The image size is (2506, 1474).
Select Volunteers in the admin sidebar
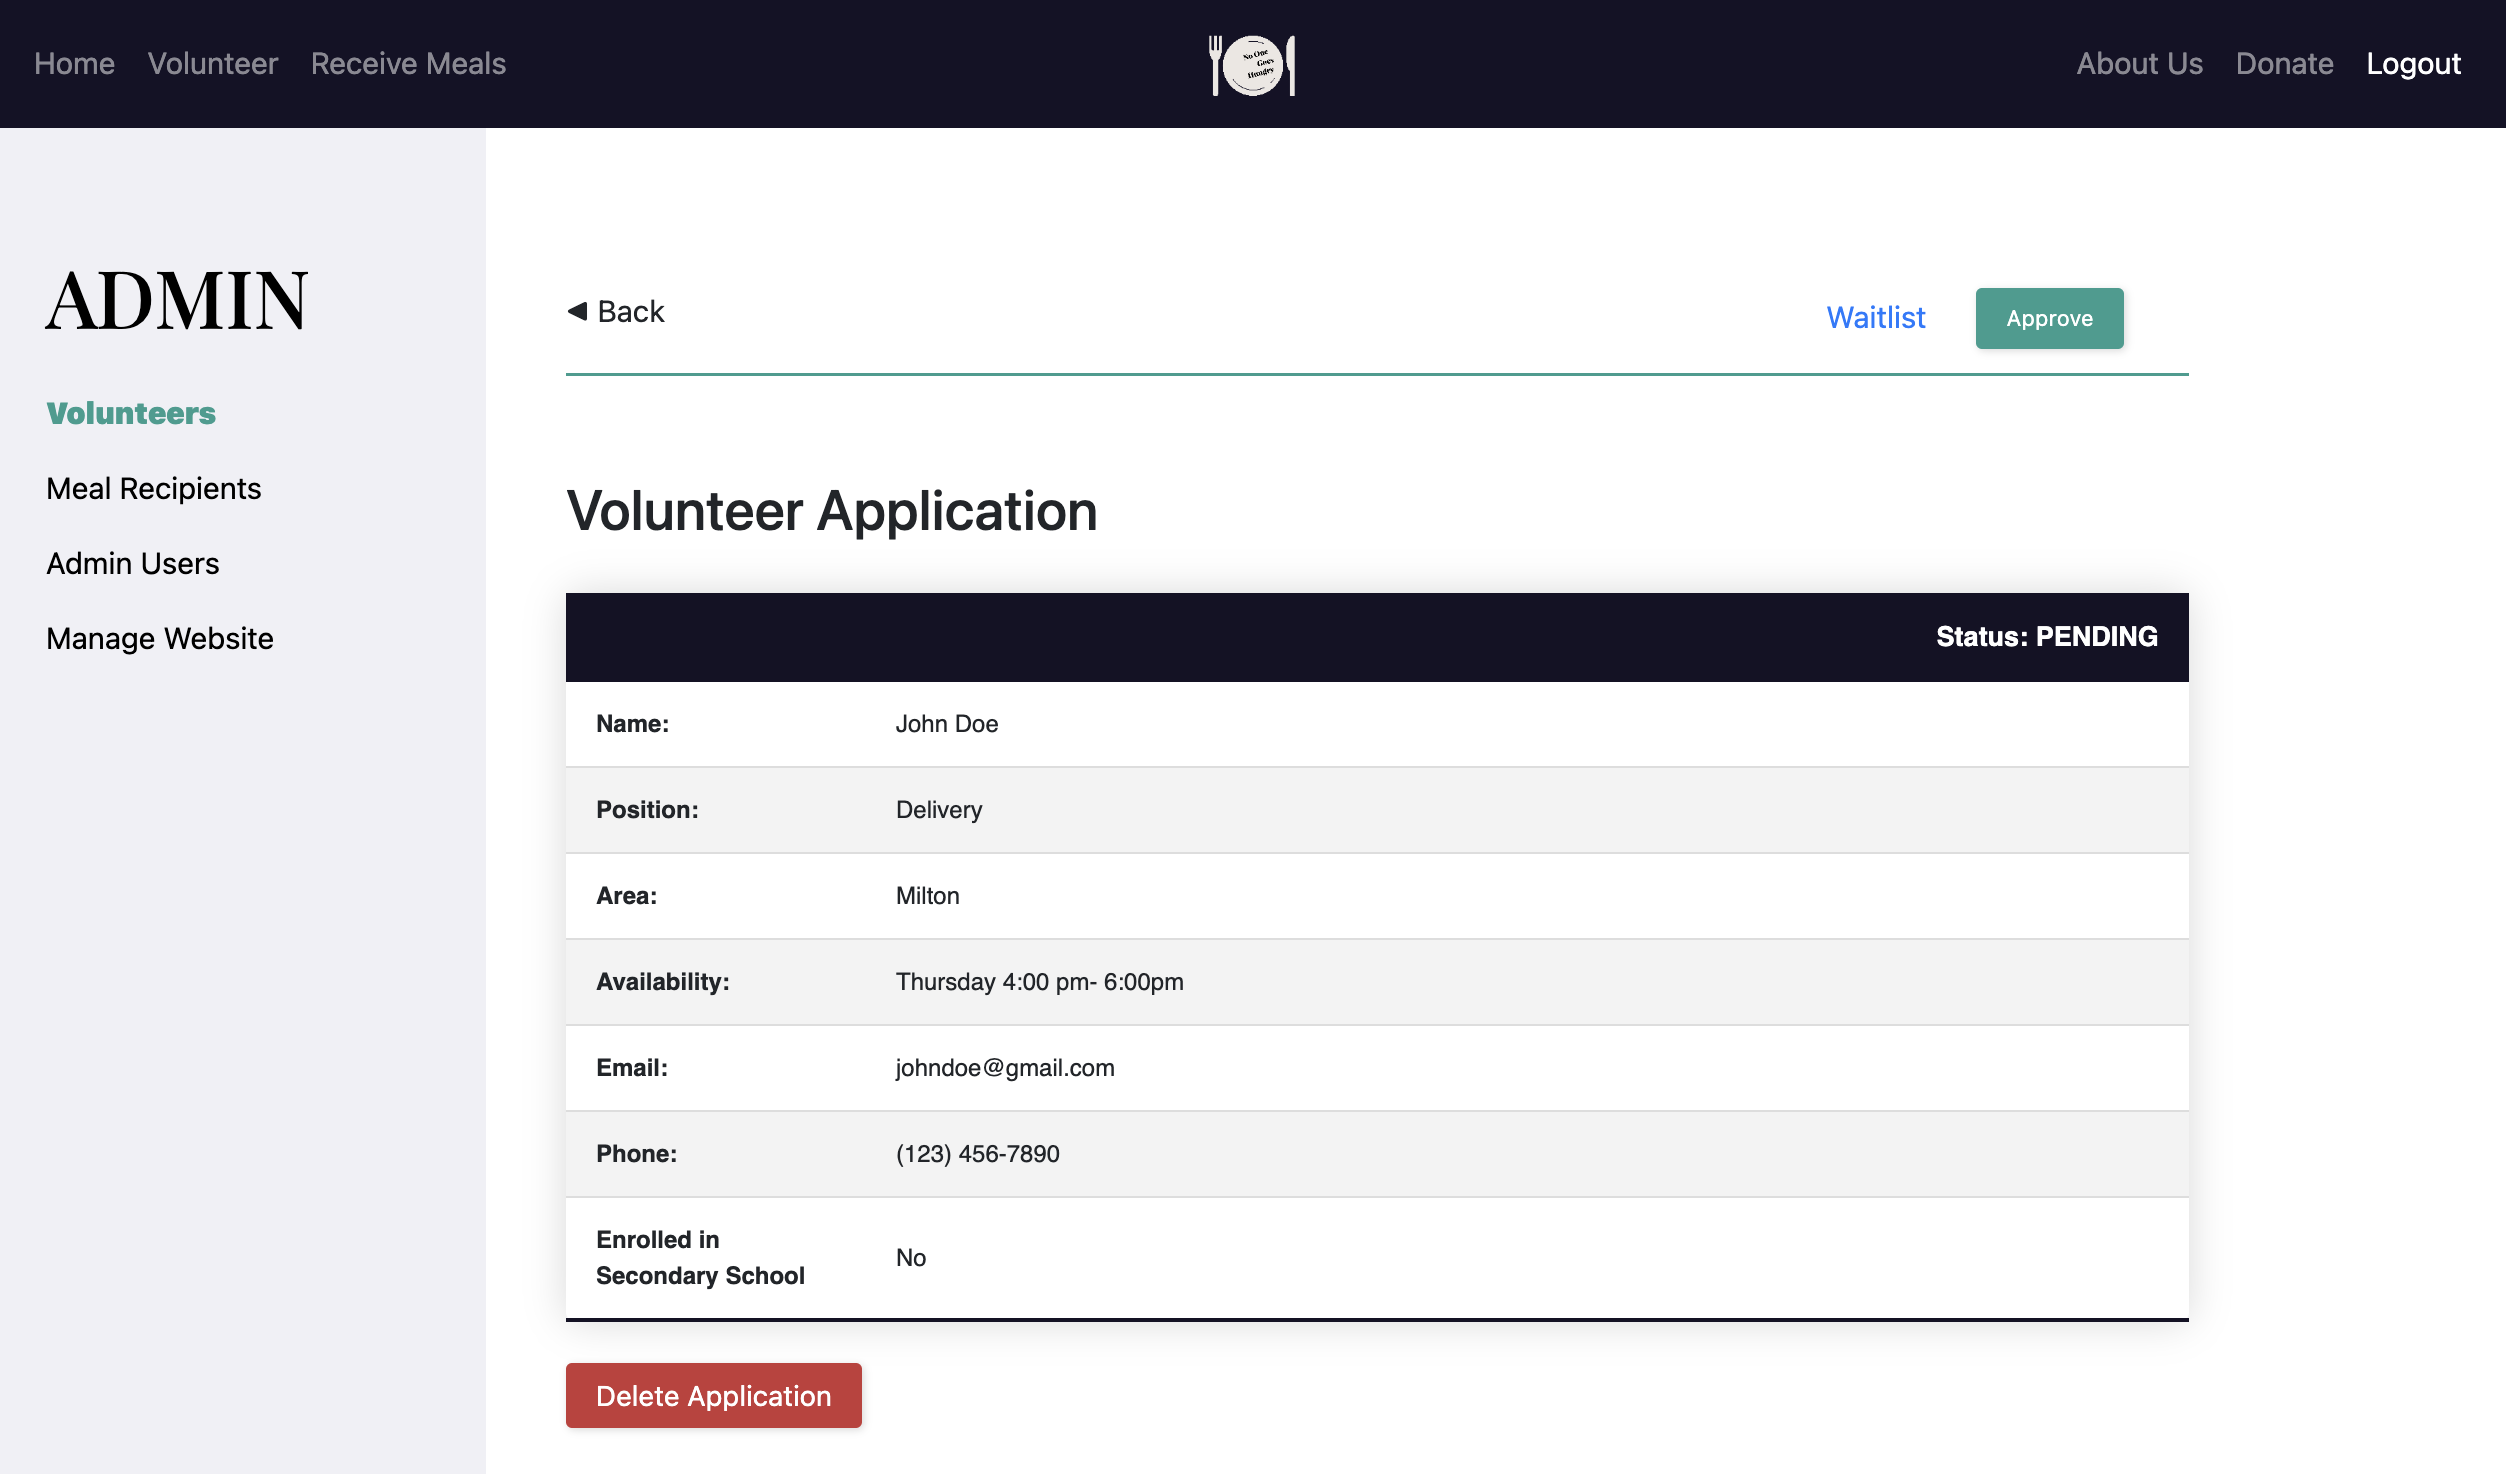(131, 413)
